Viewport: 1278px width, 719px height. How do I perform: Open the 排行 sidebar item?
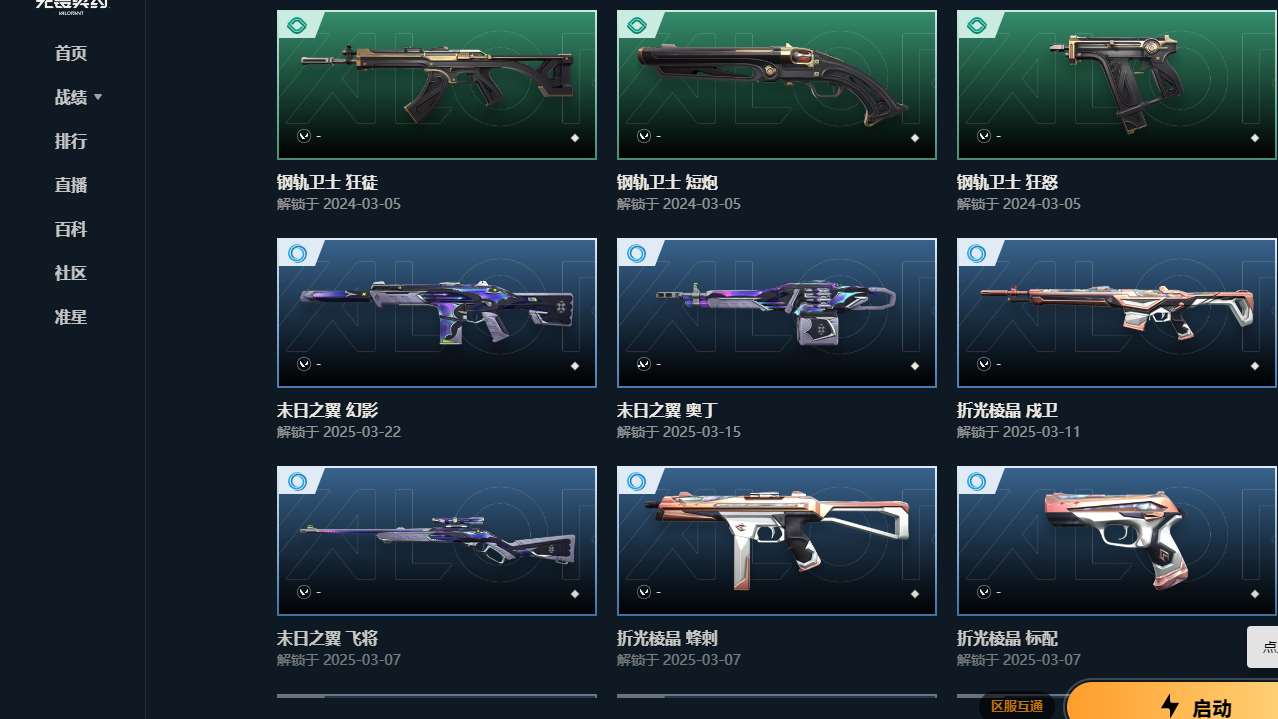click(71, 141)
